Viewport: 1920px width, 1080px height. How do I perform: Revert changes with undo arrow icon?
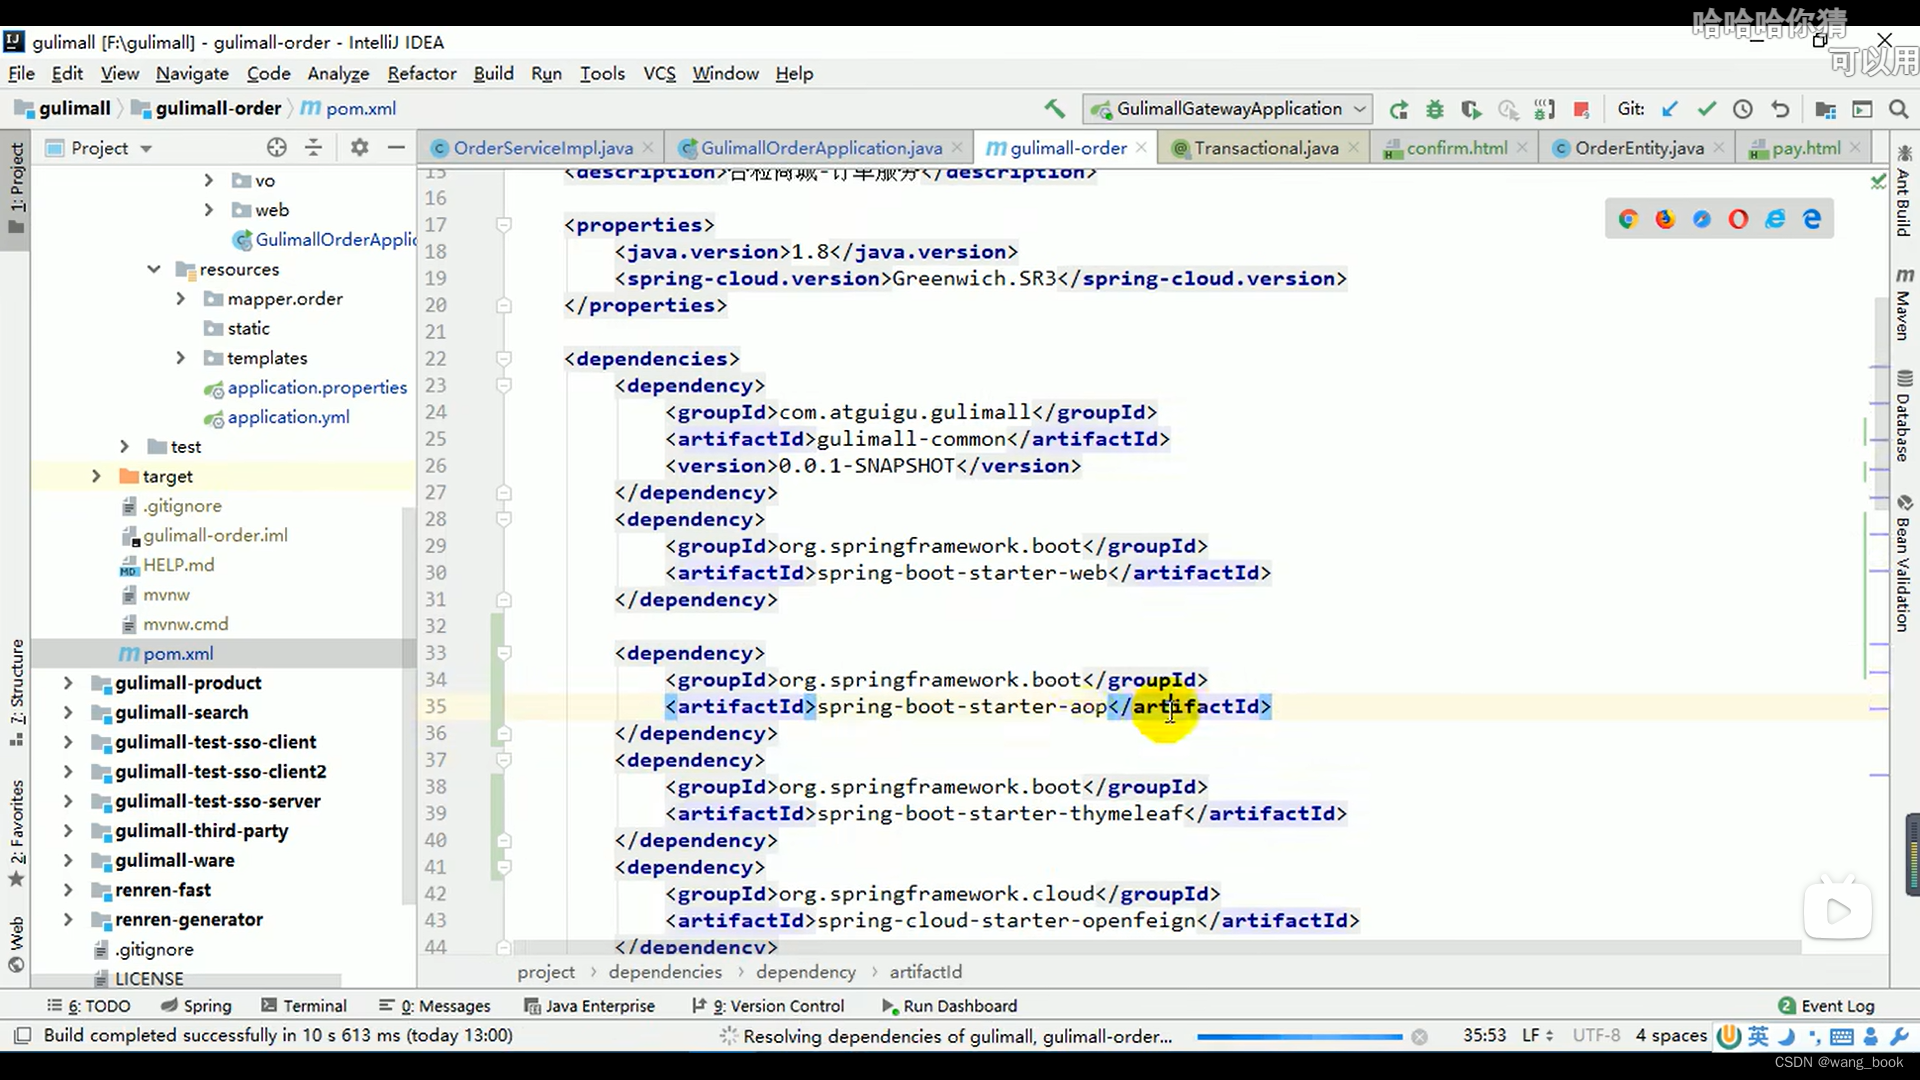pos(1780,109)
